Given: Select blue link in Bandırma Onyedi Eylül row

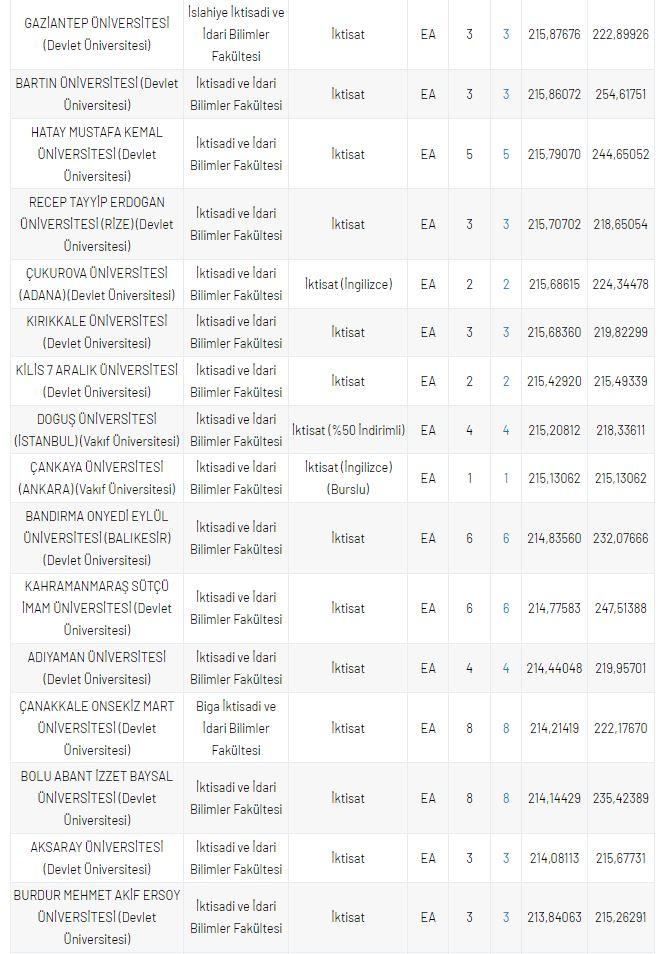Looking at the screenshot, I should pyautogui.click(x=506, y=538).
